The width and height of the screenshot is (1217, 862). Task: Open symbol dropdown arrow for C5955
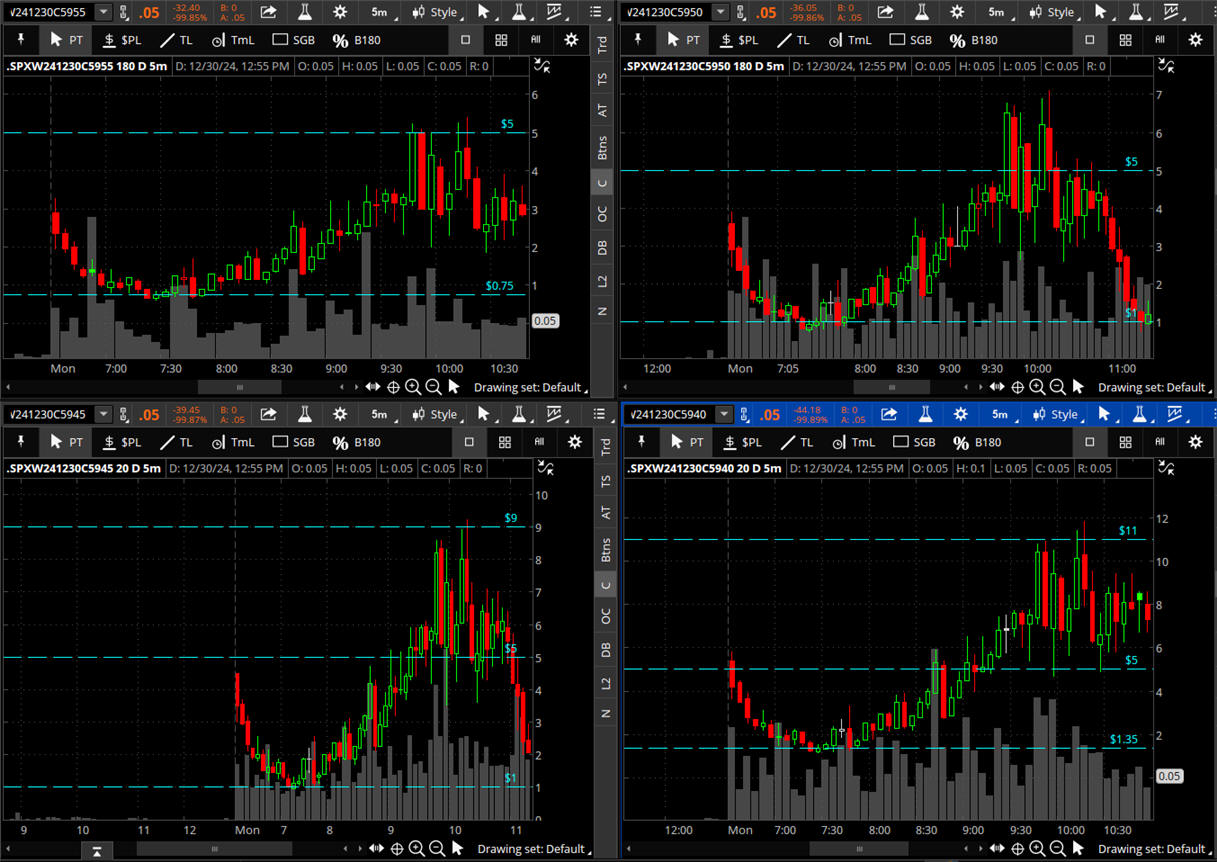coord(103,12)
